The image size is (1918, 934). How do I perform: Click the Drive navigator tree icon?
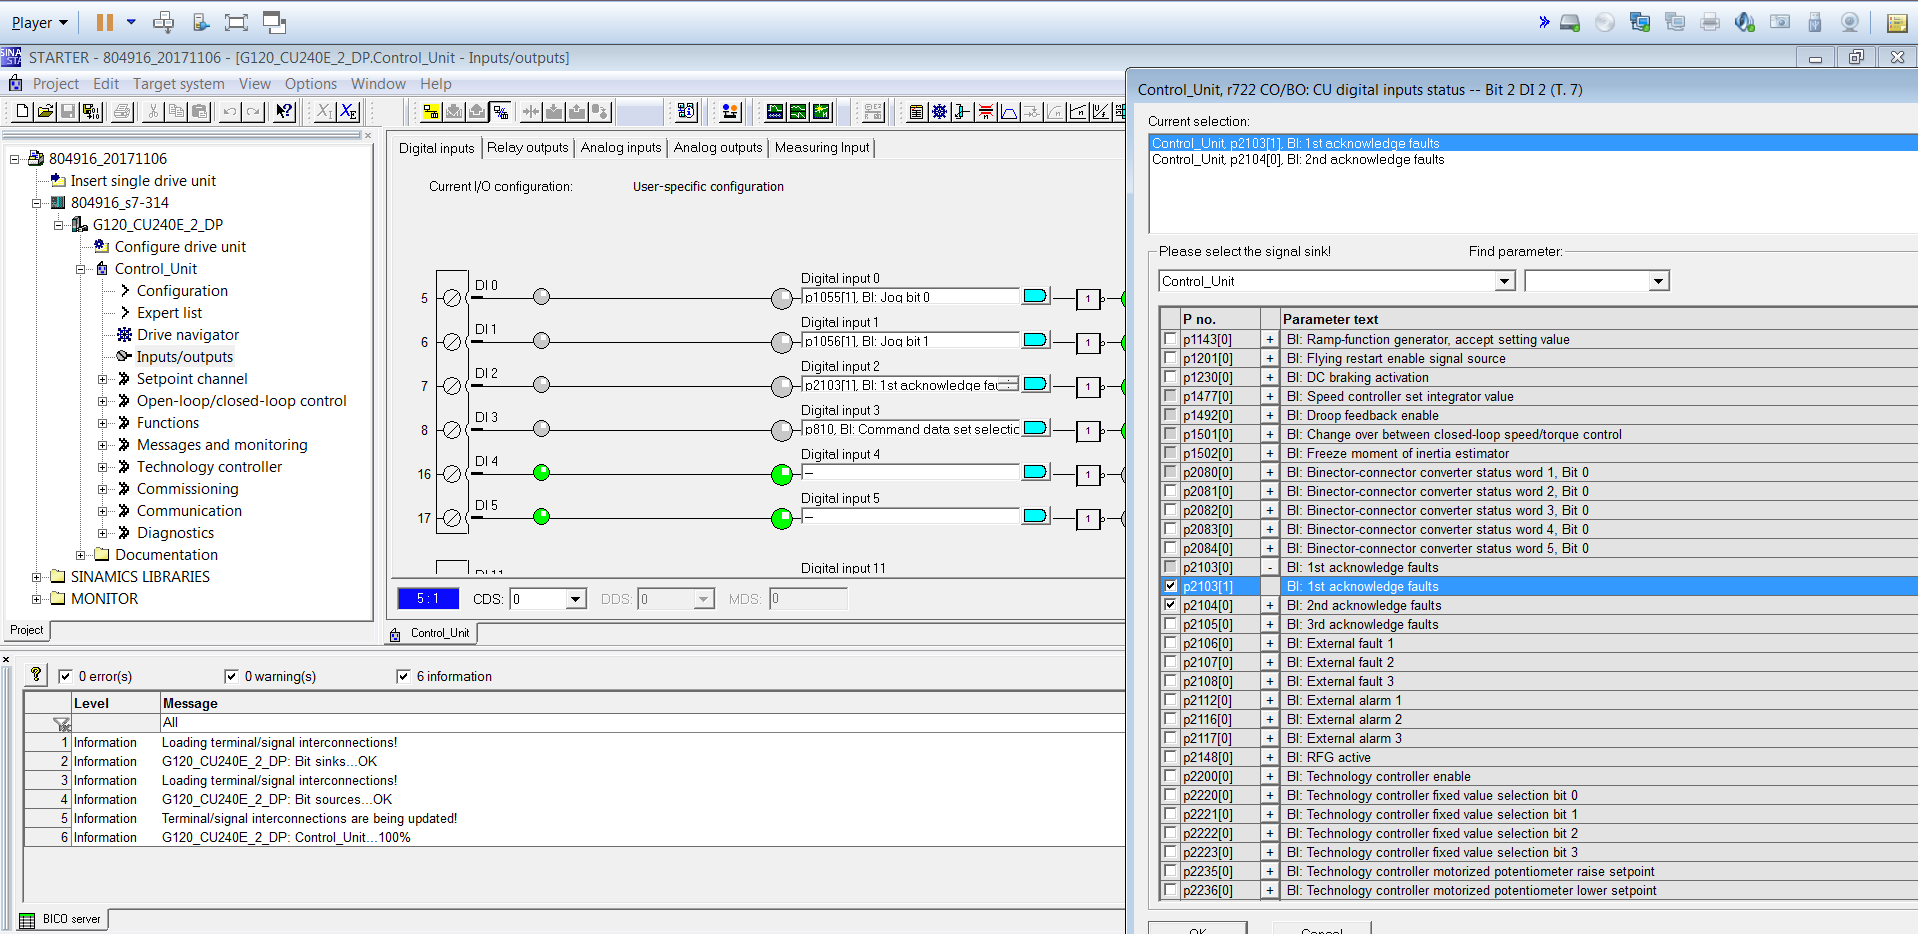[x=124, y=334]
